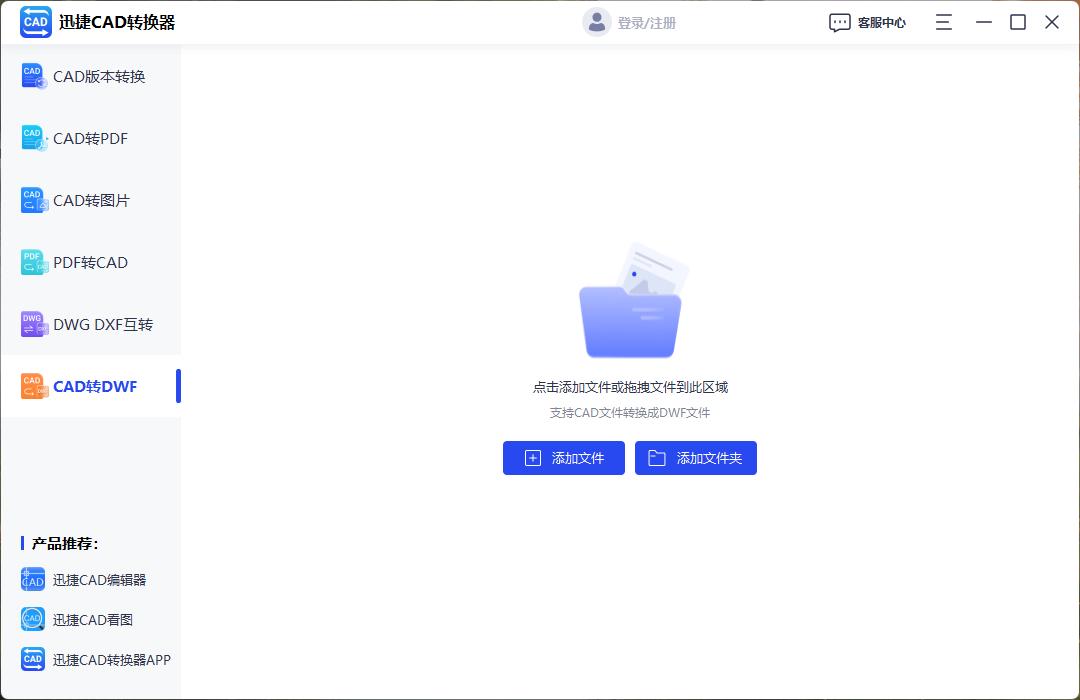
Task: Select the DWG DXF互转 tool
Action: point(33,324)
